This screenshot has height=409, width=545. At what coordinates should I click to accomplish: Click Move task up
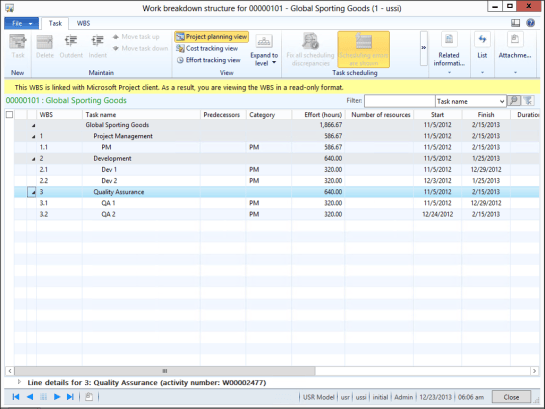point(136,36)
